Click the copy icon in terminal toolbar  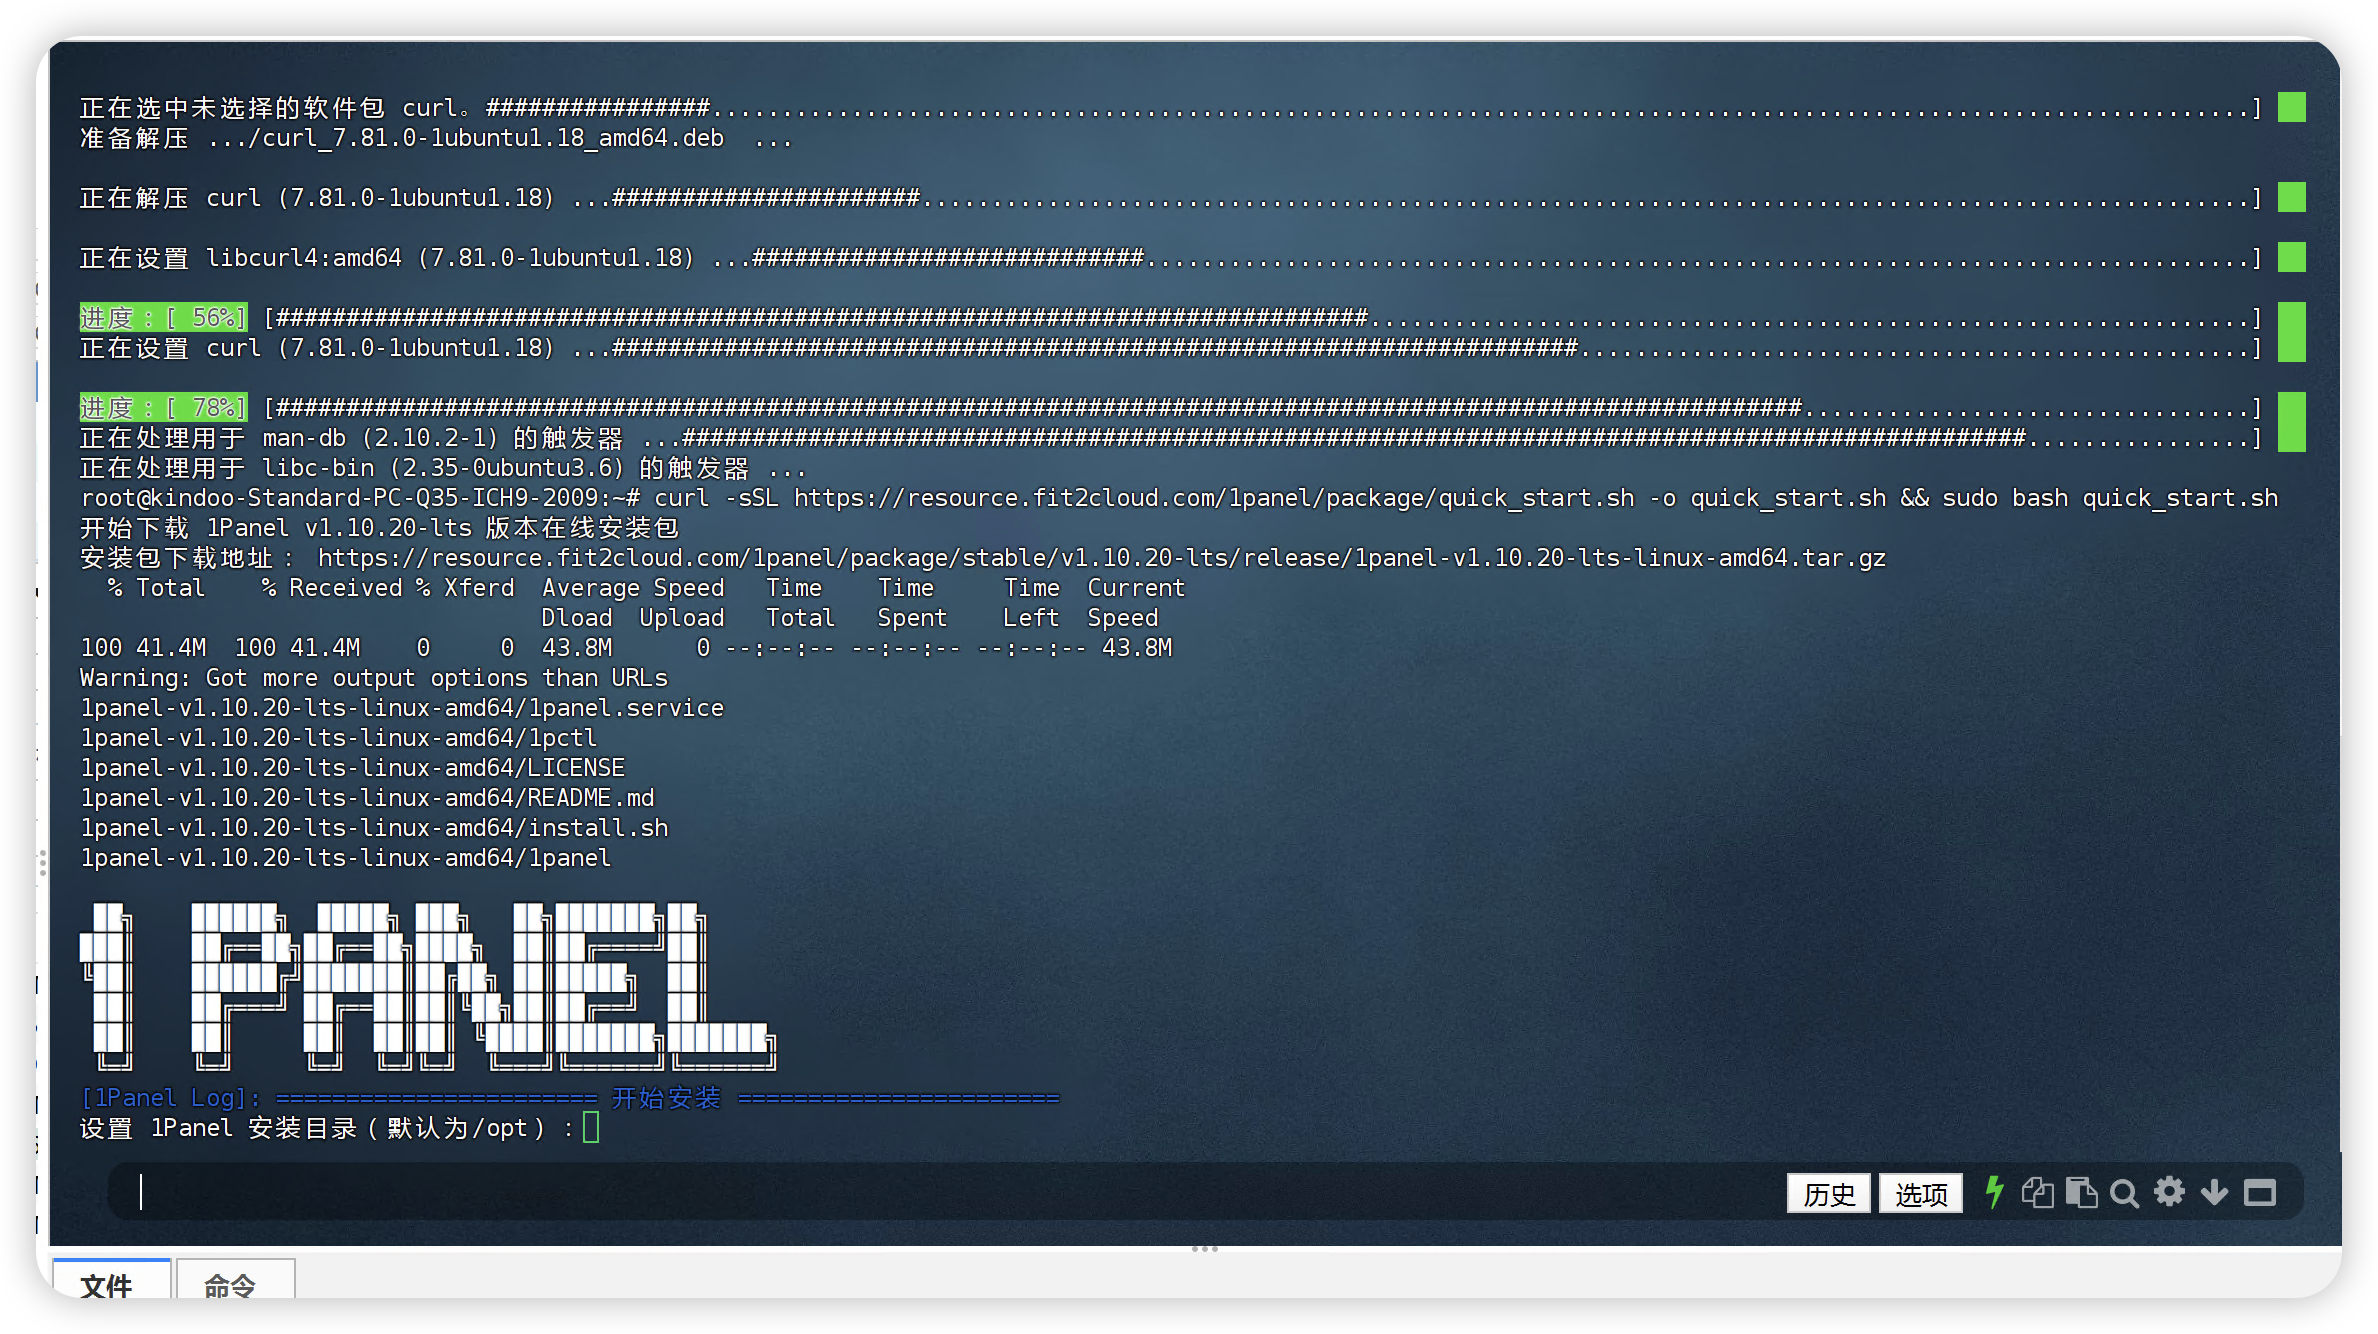click(2037, 1193)
